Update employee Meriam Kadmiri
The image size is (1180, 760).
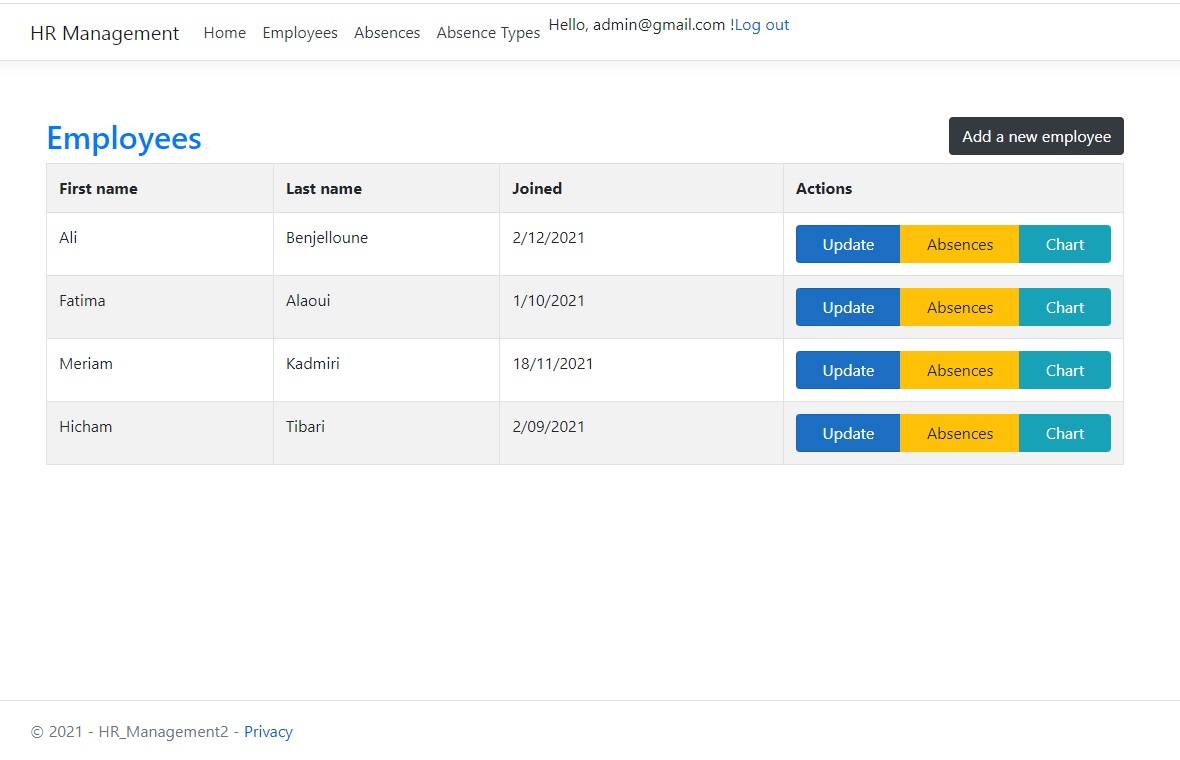pyautogui.click(x=847, y=370)
